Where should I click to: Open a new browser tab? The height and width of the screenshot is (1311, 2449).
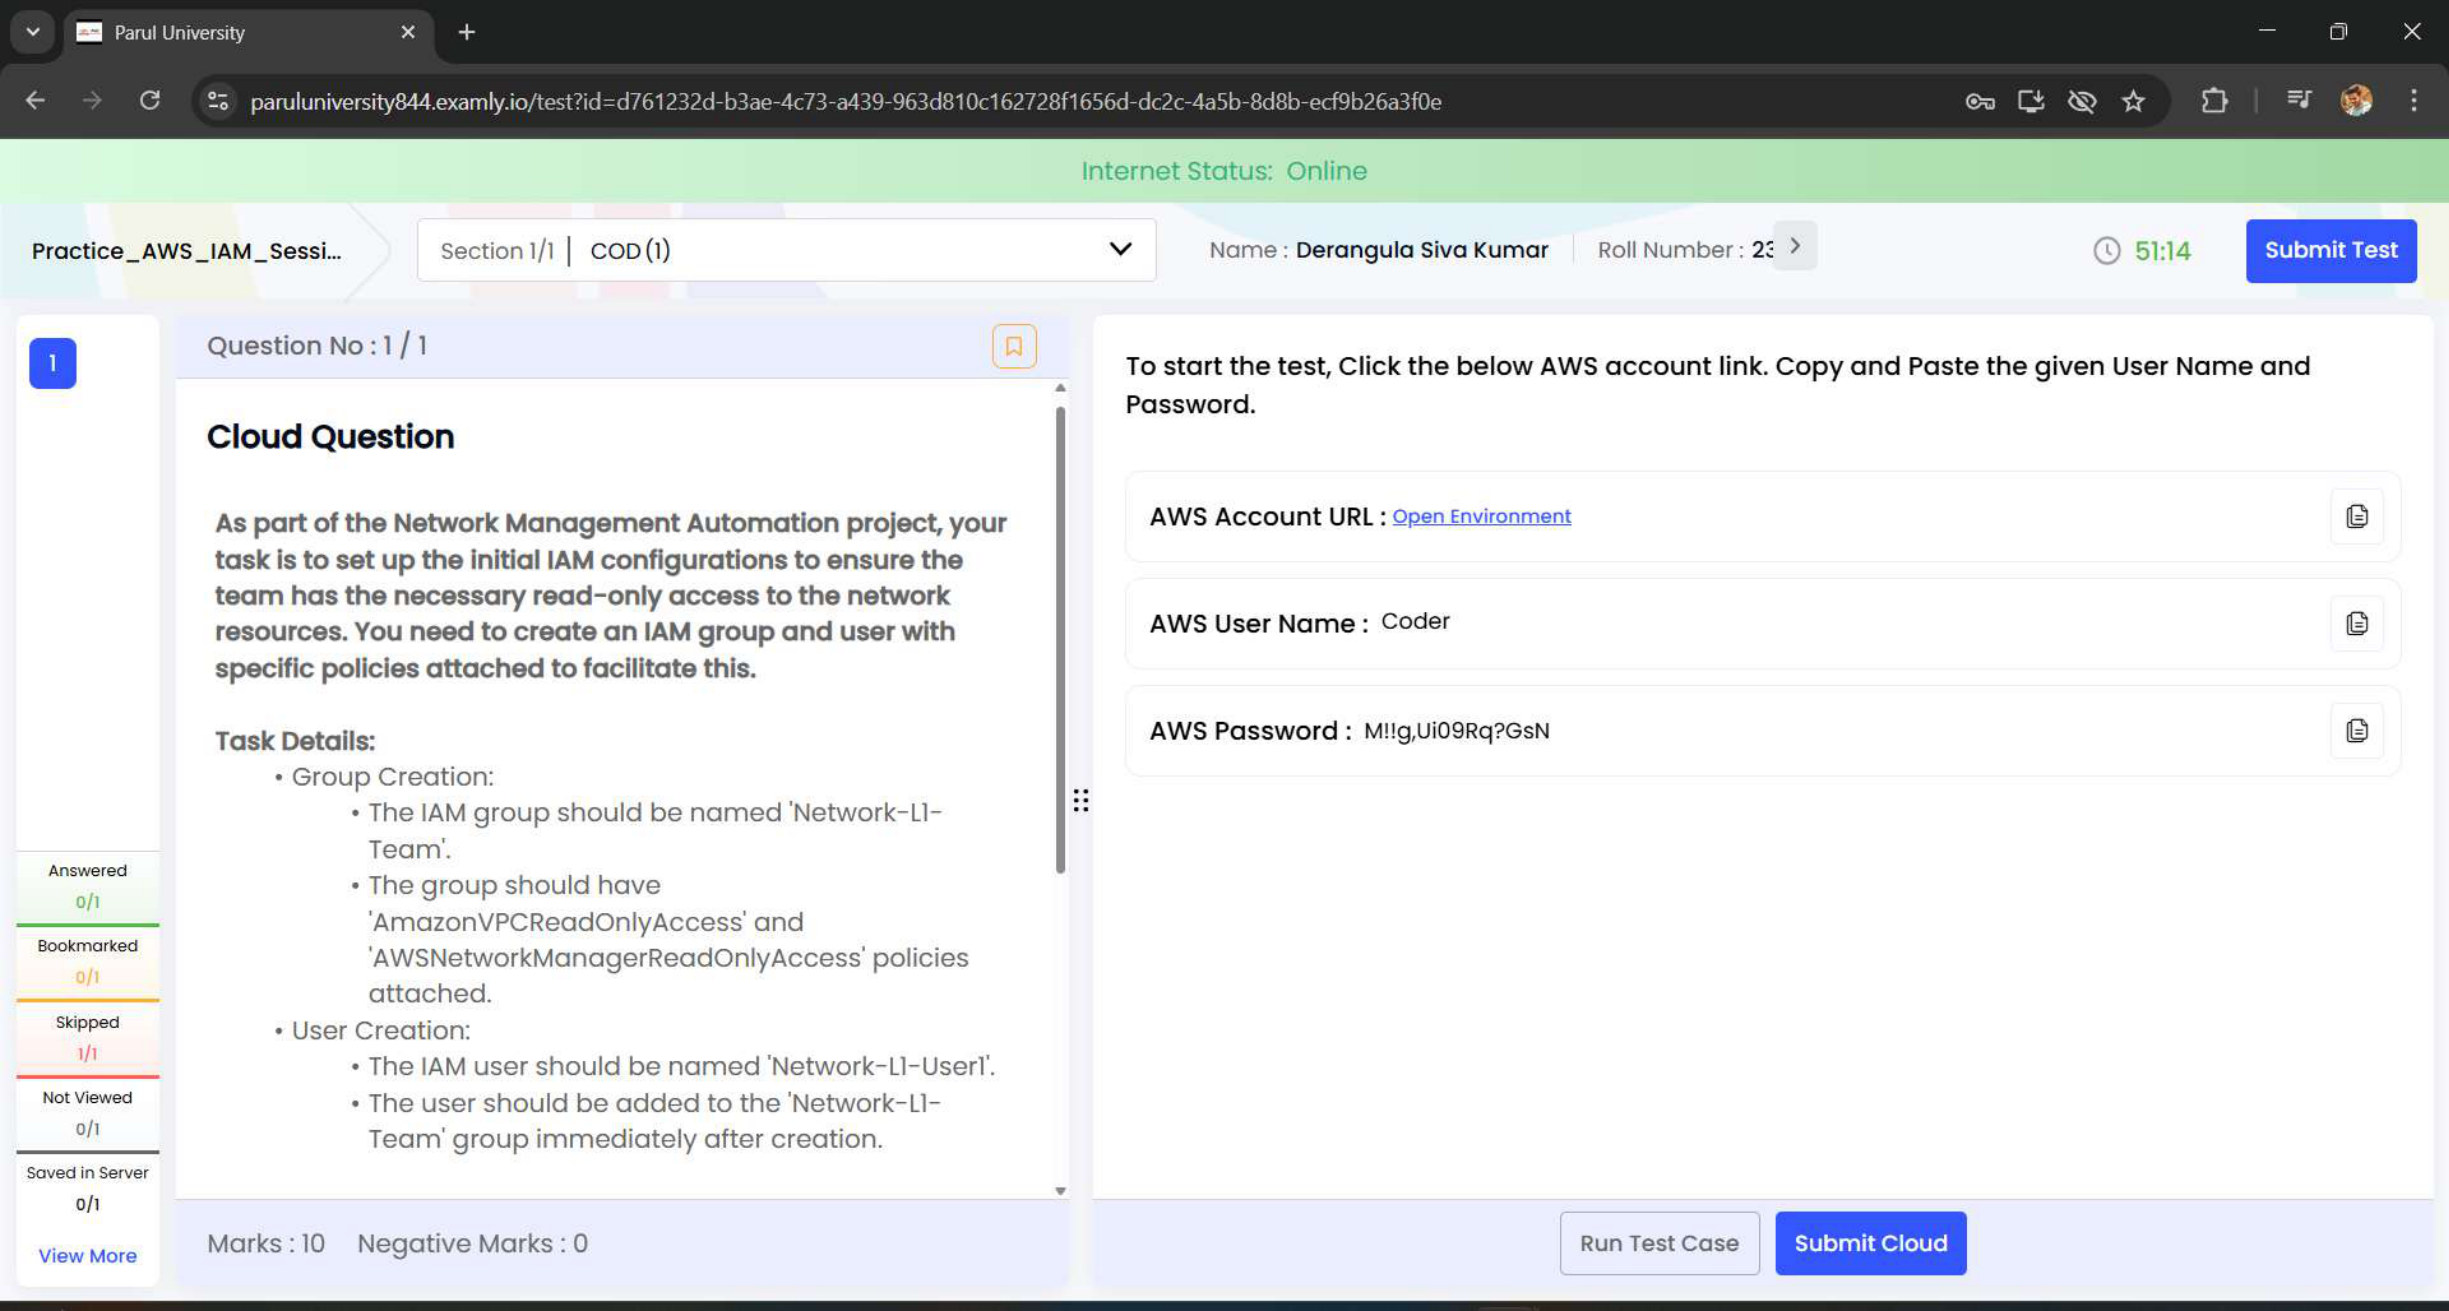pyautogui.click(x=467, y=33)
